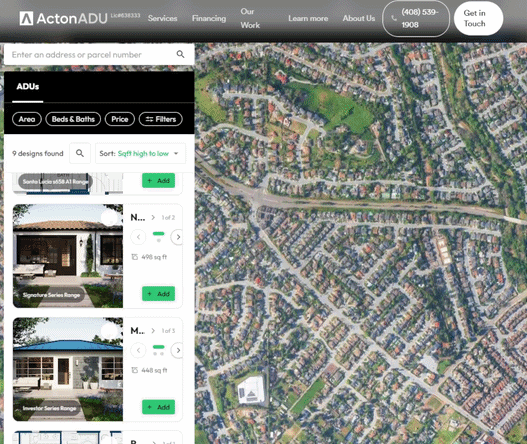Open the Area filter

(x=27, y=119)
